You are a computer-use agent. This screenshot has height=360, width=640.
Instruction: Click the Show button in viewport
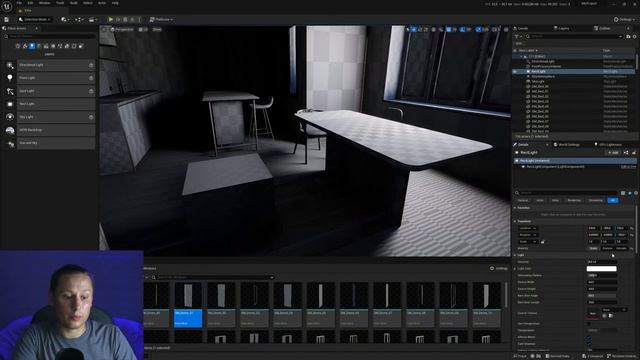pos(157,29)
